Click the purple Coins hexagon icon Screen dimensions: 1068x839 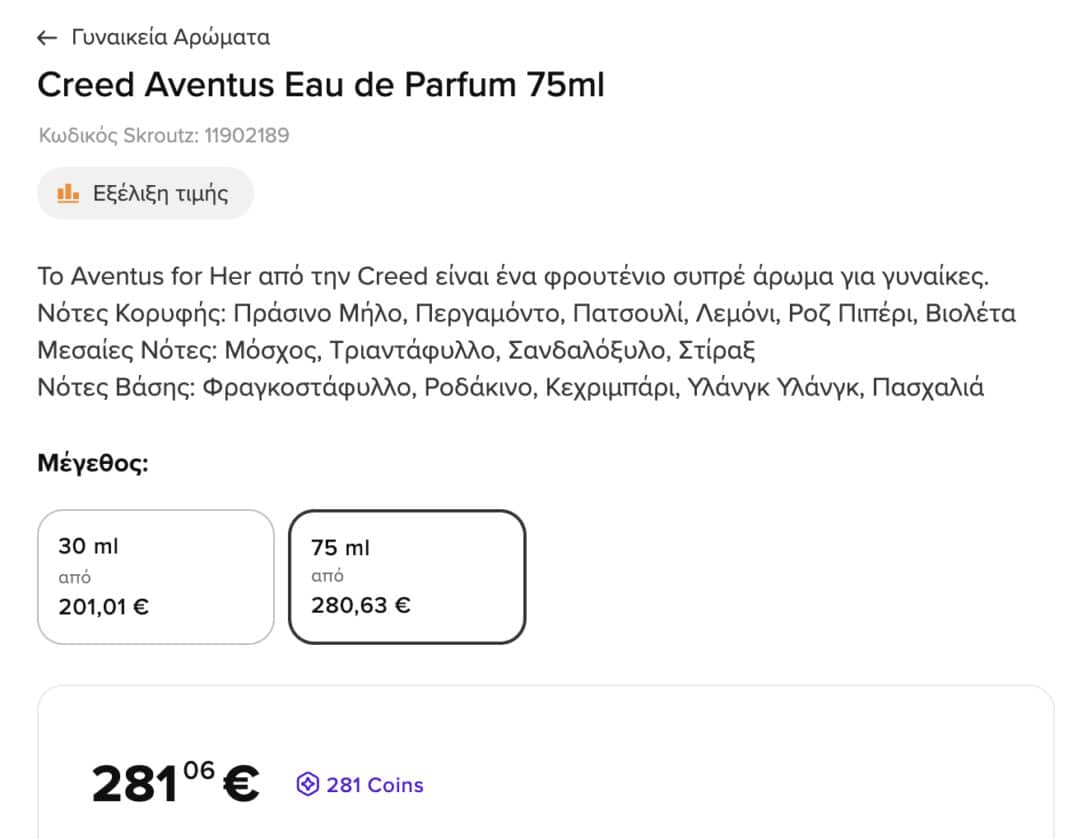pos(307,785)
